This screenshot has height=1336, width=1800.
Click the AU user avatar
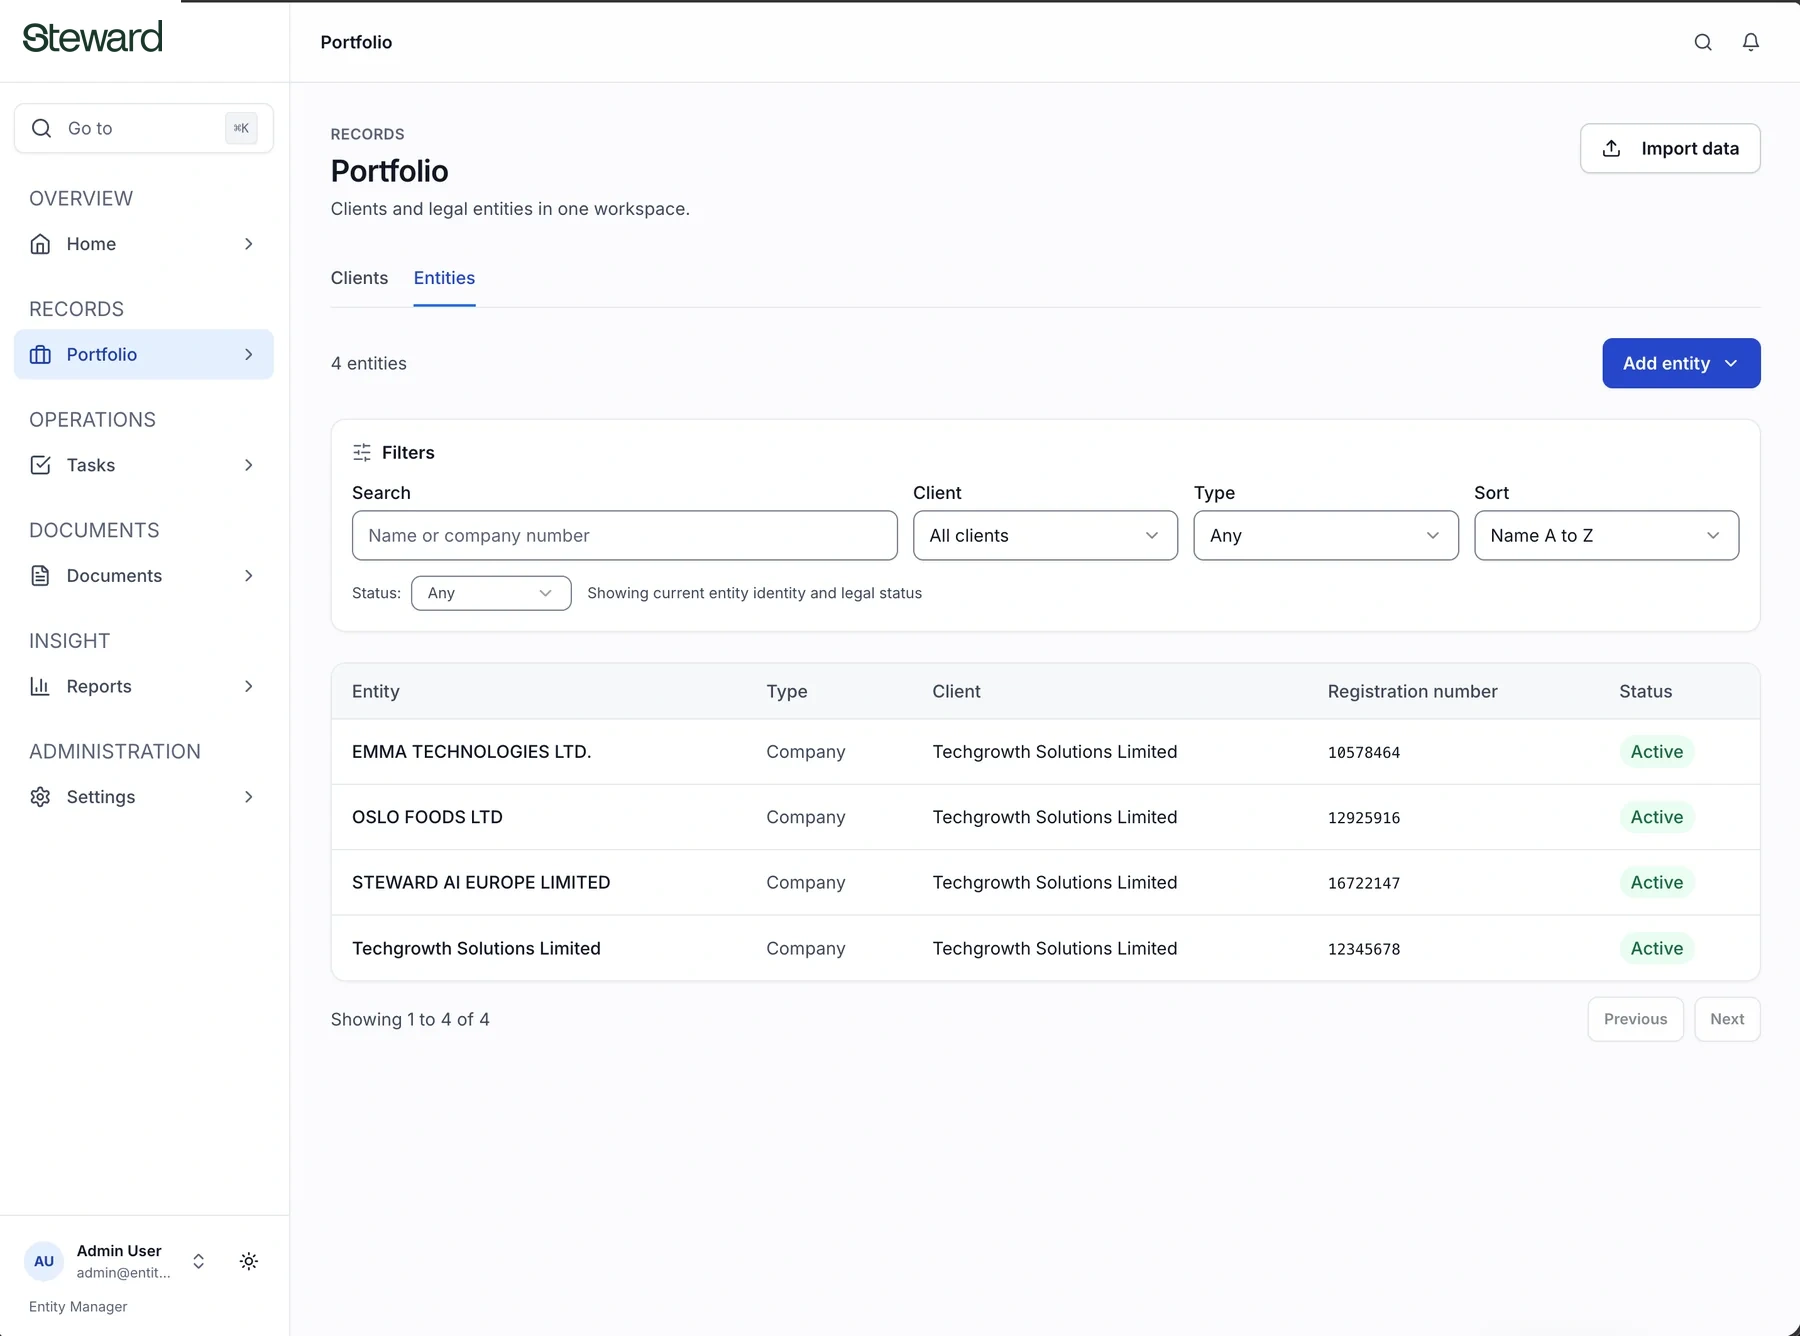point(44,1261)
